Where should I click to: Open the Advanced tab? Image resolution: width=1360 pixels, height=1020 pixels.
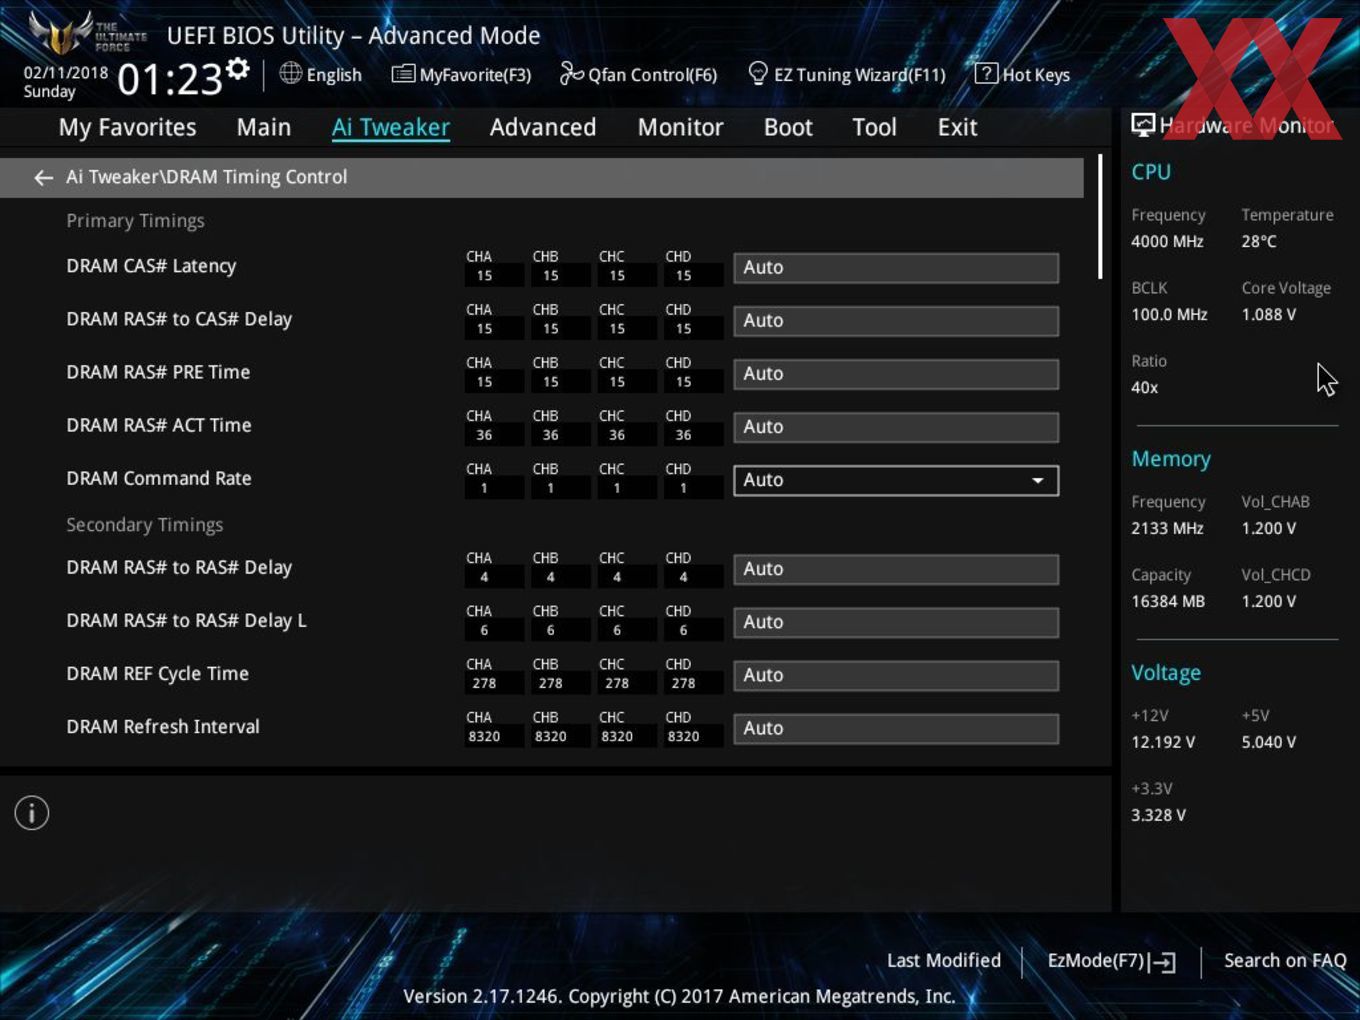tap(543, 128)
